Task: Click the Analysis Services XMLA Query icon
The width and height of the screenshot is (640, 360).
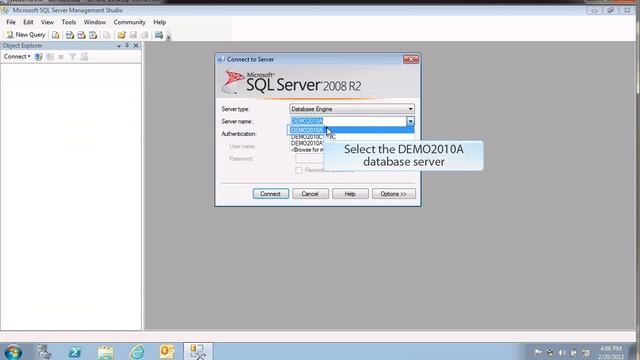Action: pos(93,35)
